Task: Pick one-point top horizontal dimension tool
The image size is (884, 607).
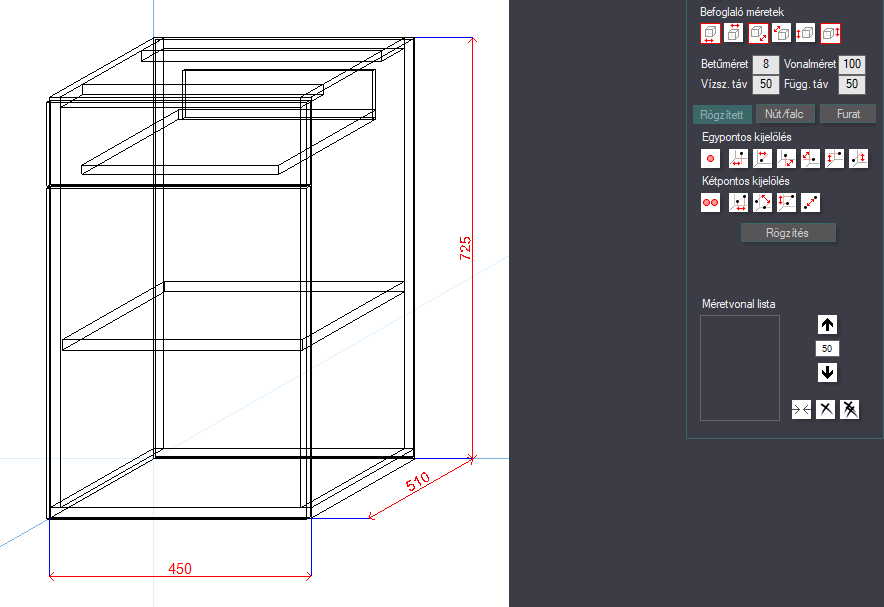Action: 762,159
